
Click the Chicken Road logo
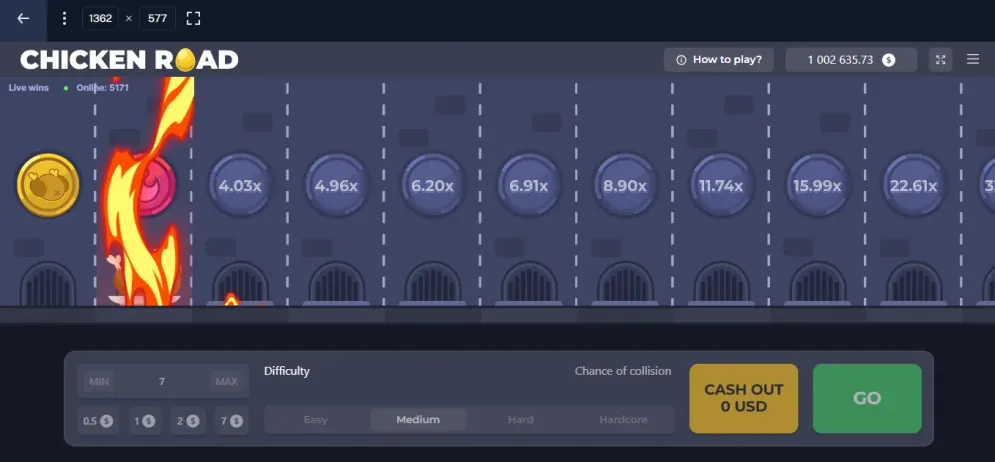tap(129, 60)
